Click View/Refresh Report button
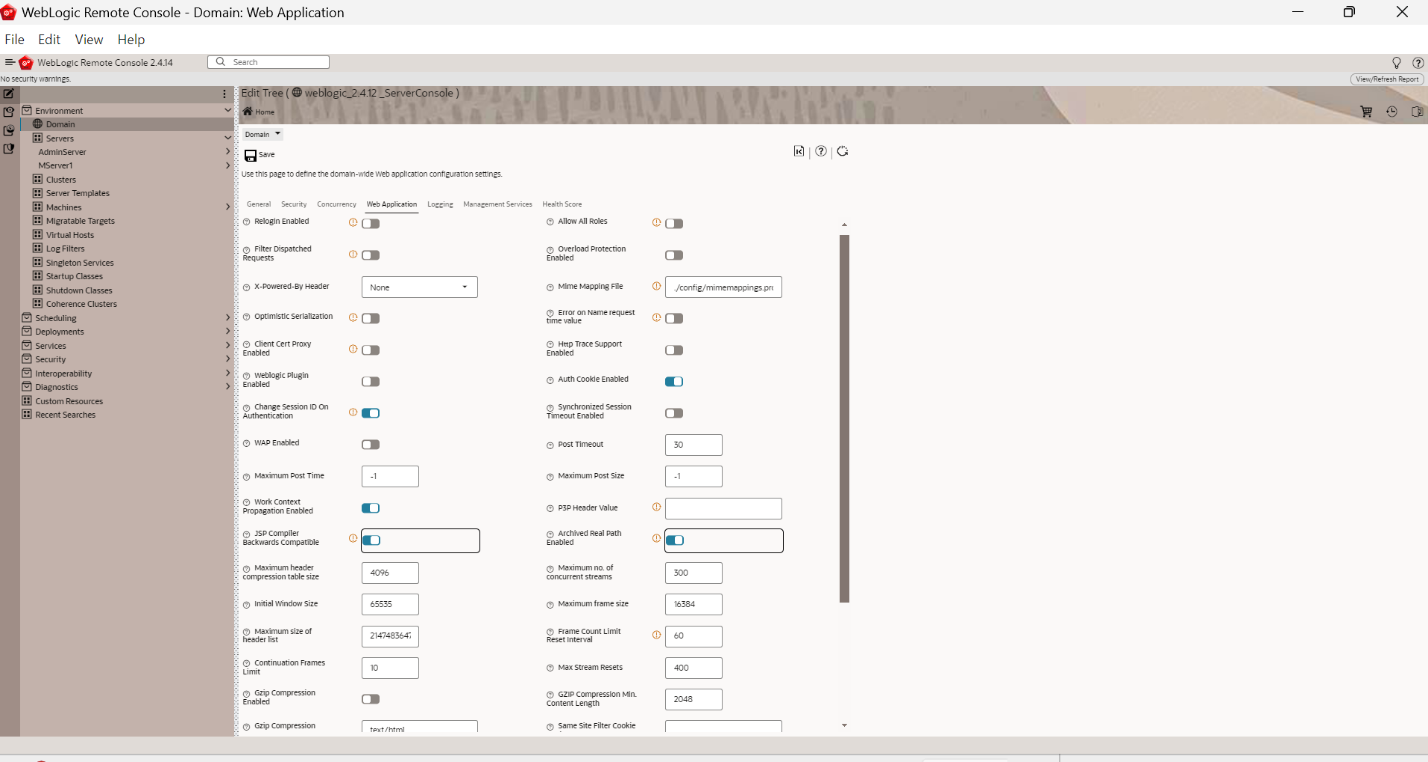 [x=1388, y=79]
